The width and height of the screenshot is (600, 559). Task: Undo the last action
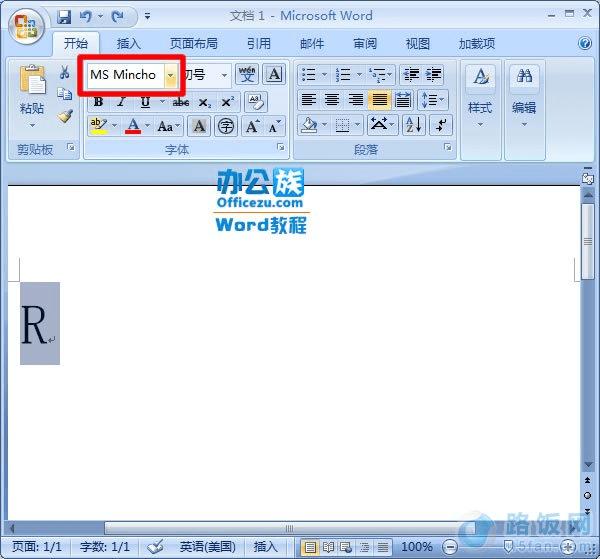pyautogui.click(x=86, y=16)
